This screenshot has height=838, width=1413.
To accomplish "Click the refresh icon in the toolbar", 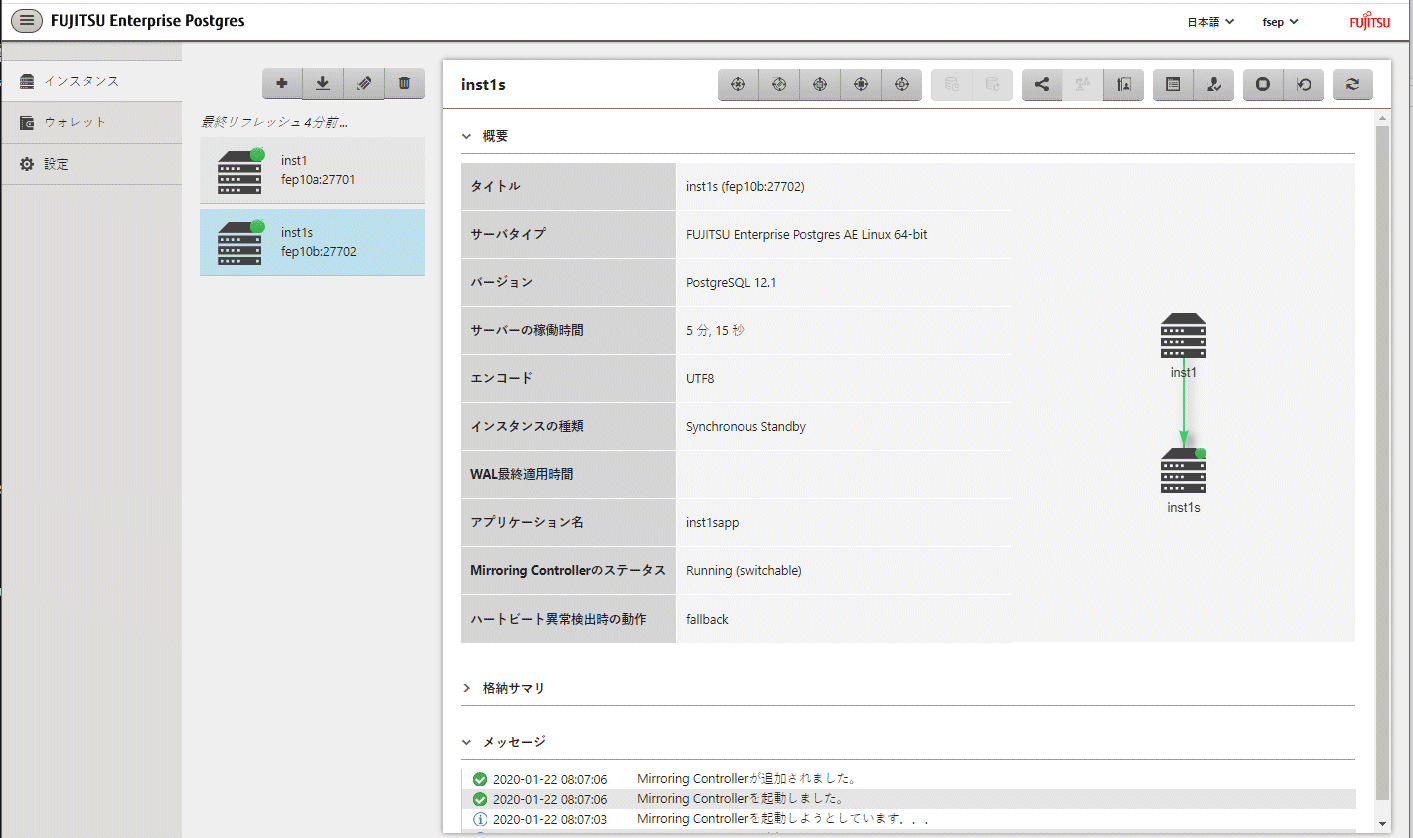I will click(1353, 85).
